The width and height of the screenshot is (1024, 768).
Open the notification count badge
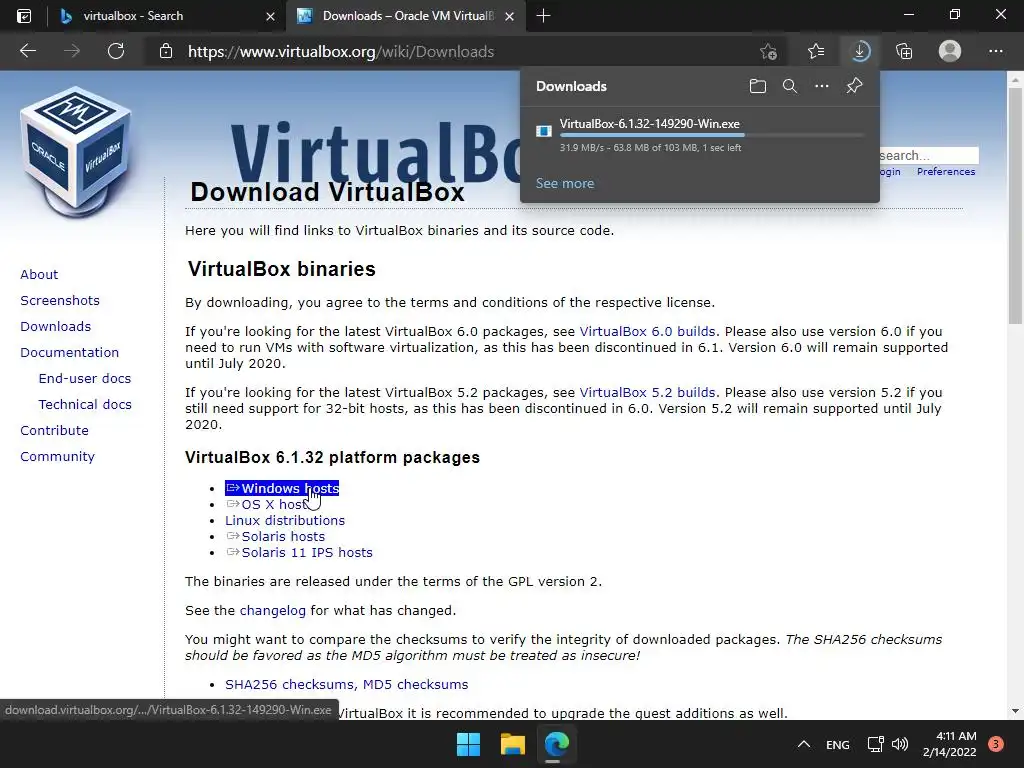tap(996, 744)
